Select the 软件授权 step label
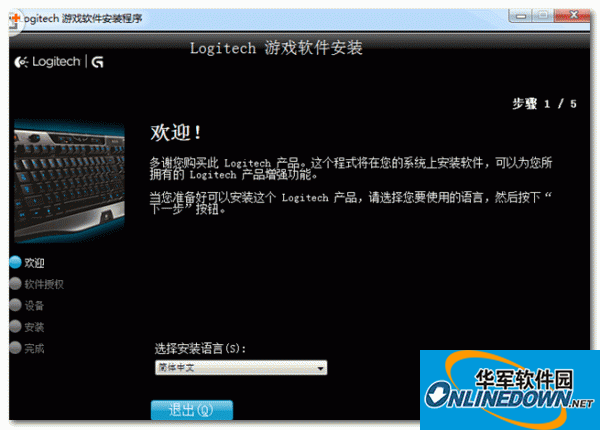The image size is (600, 430). coord(44,284)
